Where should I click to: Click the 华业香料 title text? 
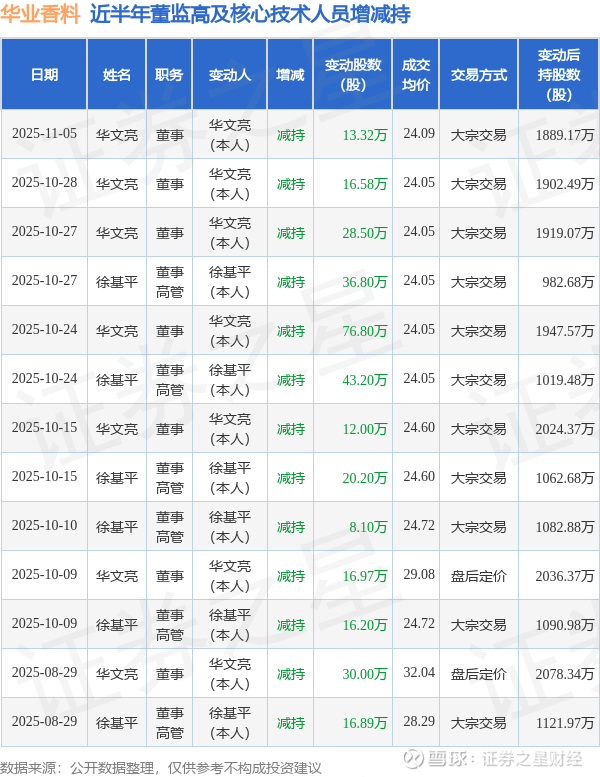tap(40, 14)
